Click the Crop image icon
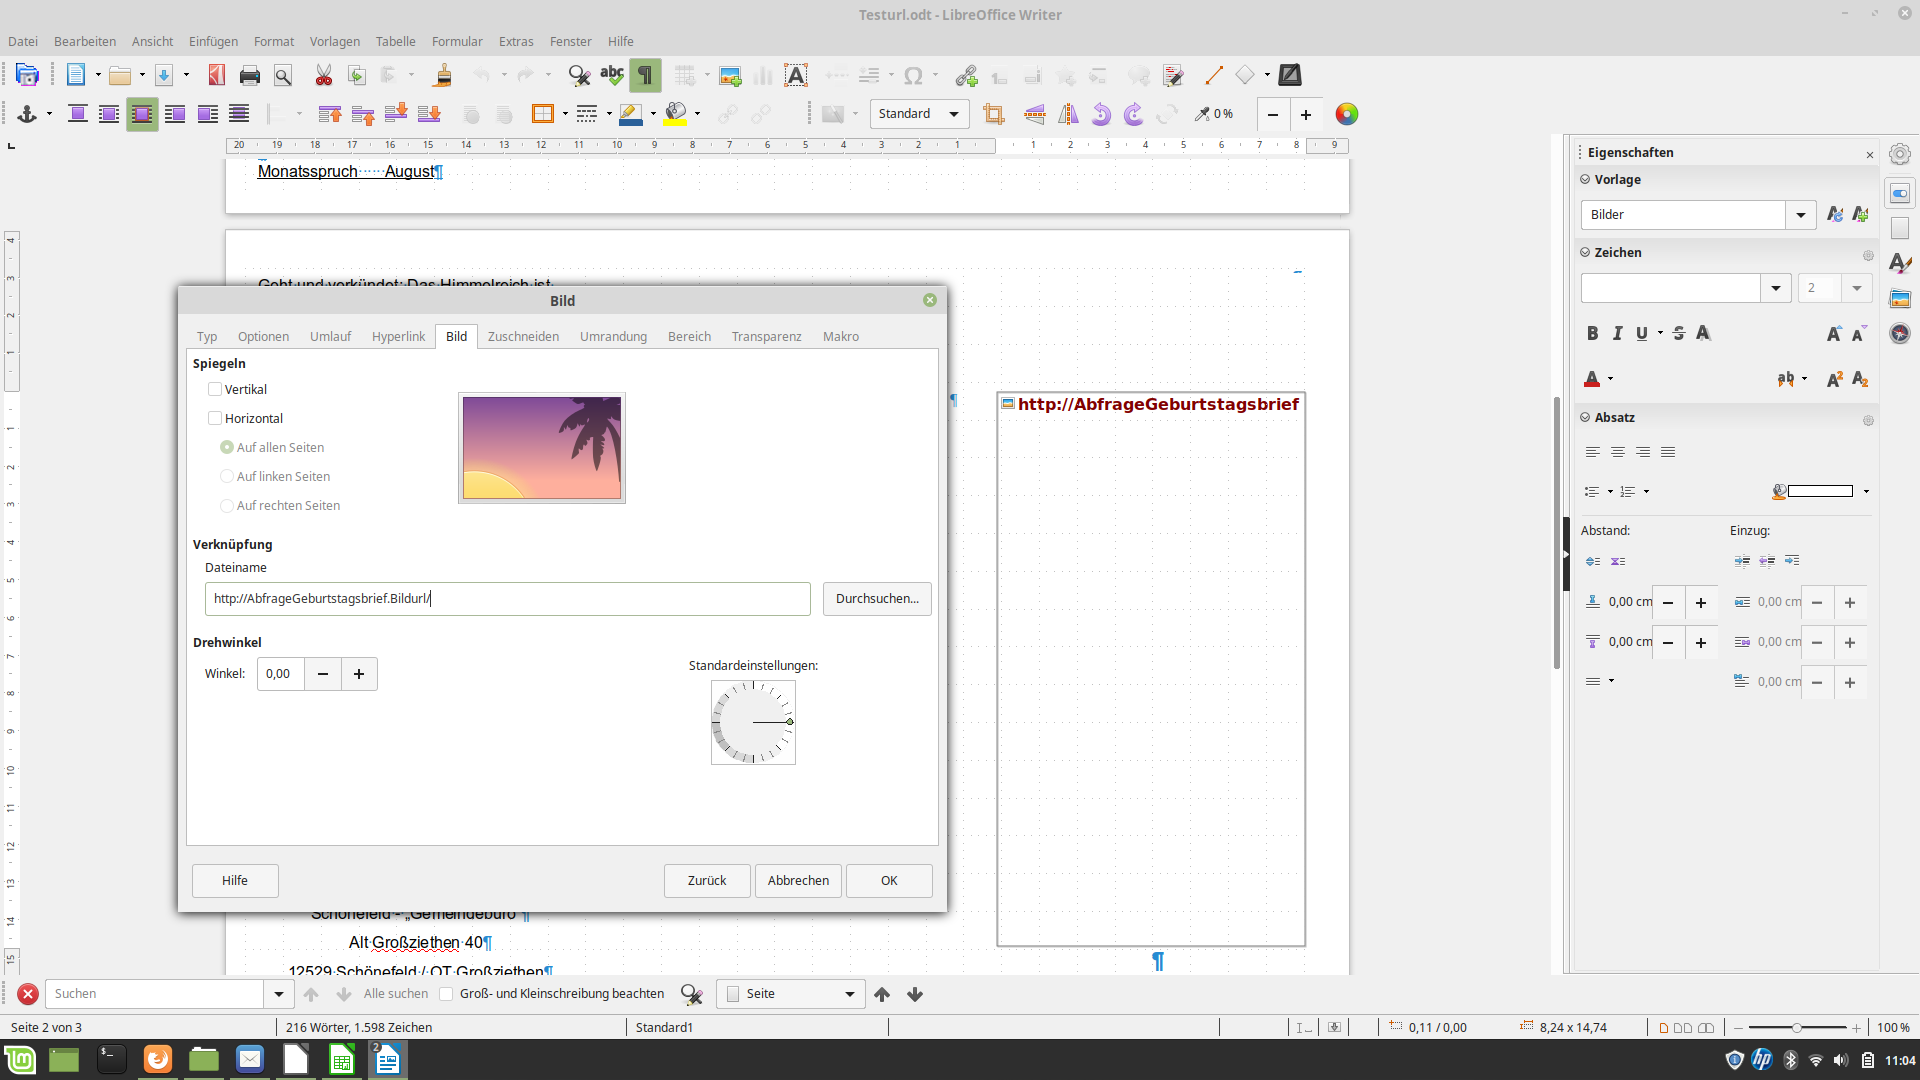1920x1080 pixels. point(993,114)
